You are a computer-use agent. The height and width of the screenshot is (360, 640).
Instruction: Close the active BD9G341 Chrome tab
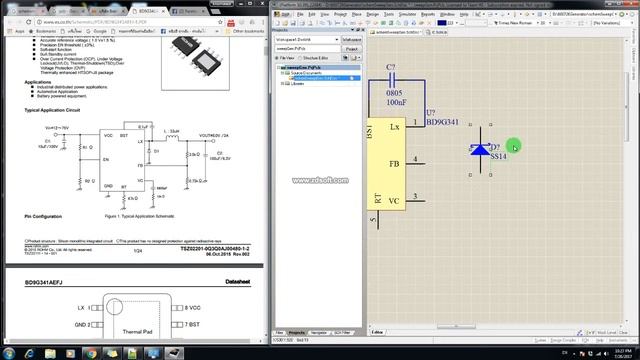tap(164, 11)
